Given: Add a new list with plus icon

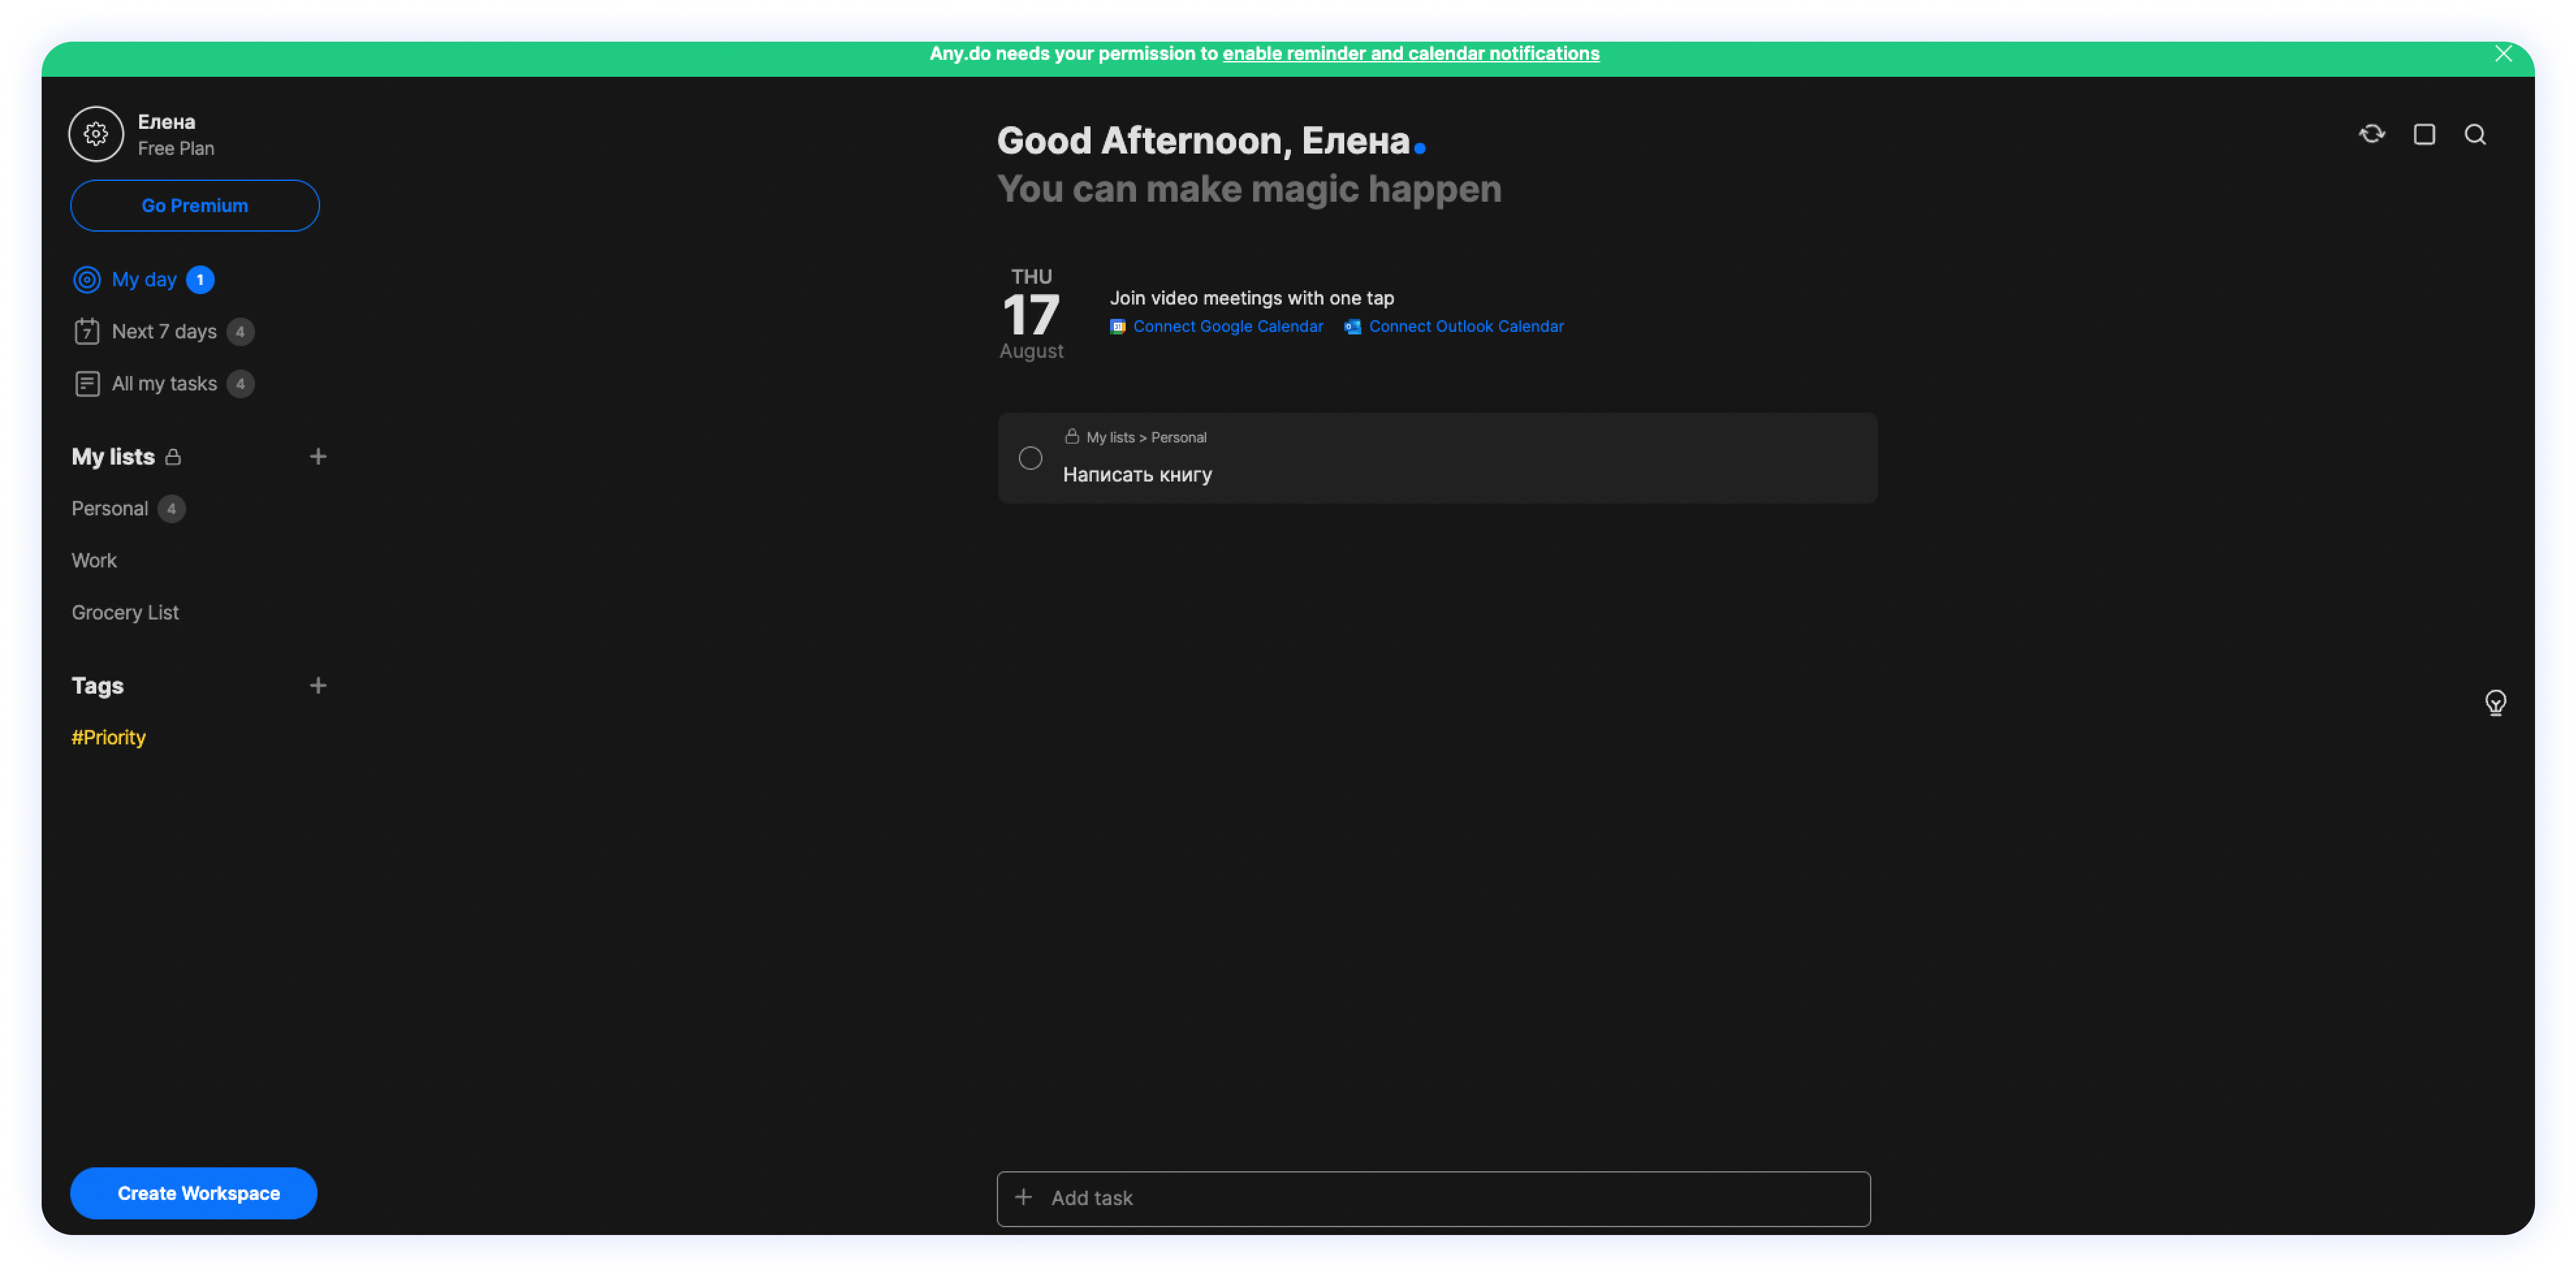Looking at the screenshot, I should (x=318, y=457).
